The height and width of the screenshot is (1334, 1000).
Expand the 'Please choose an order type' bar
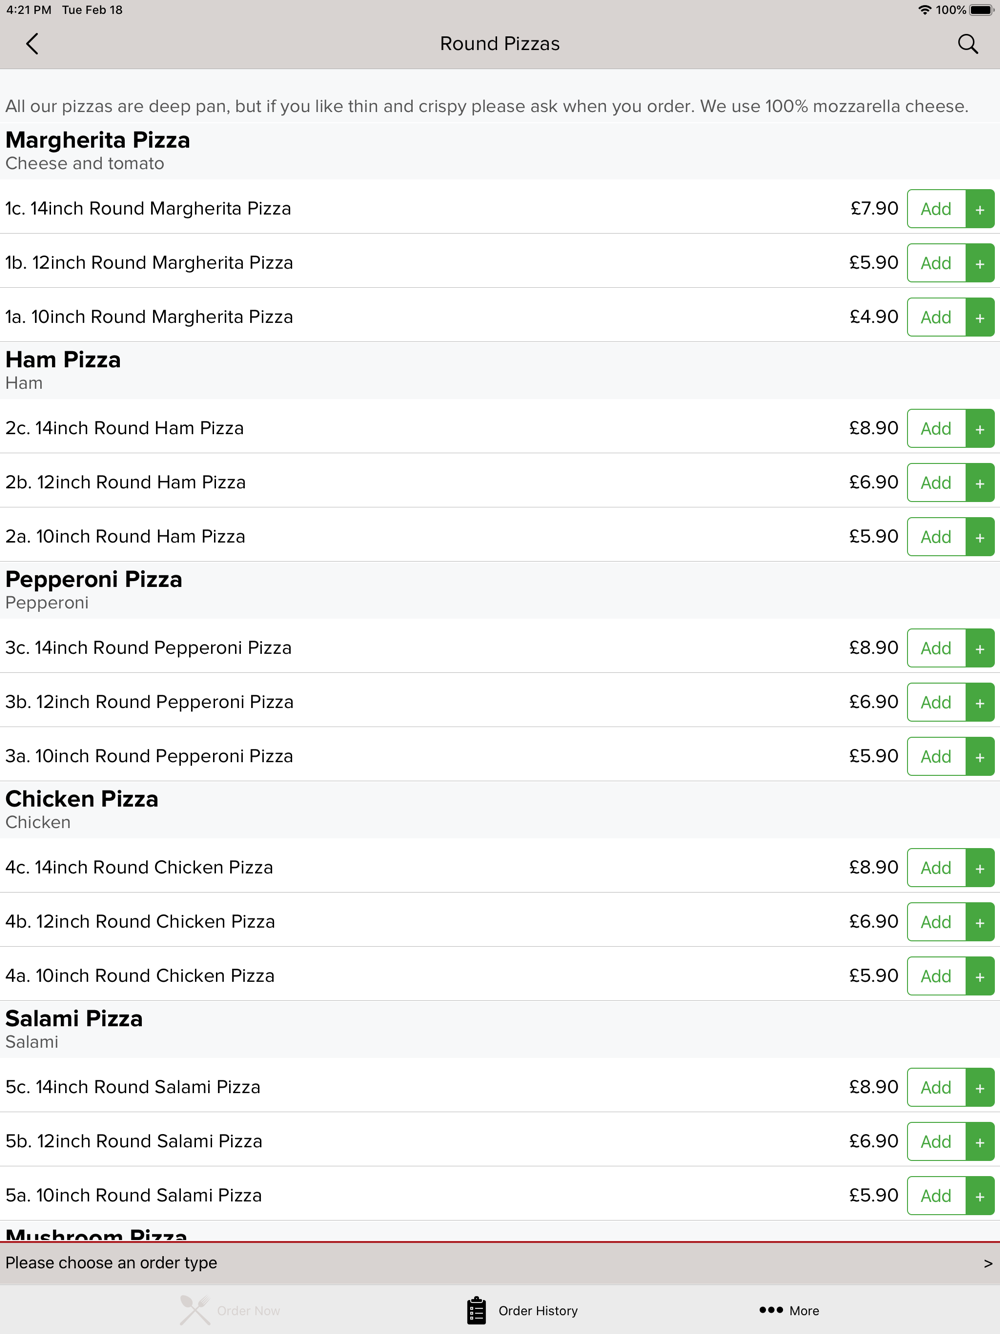pos(500,1263)
